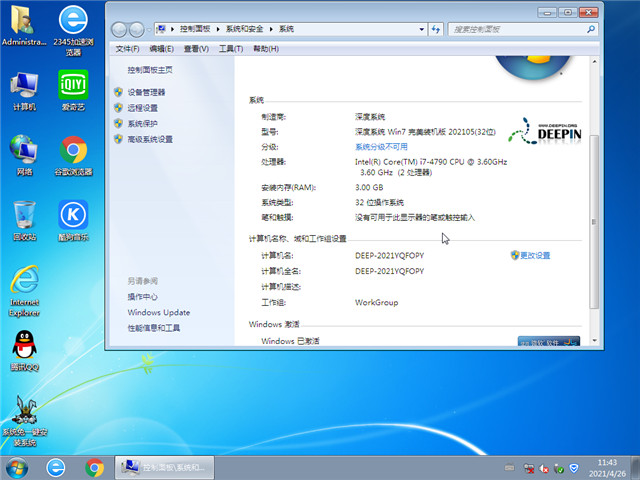Open the 设备管理器 link in sidebar

coord(146,92)
